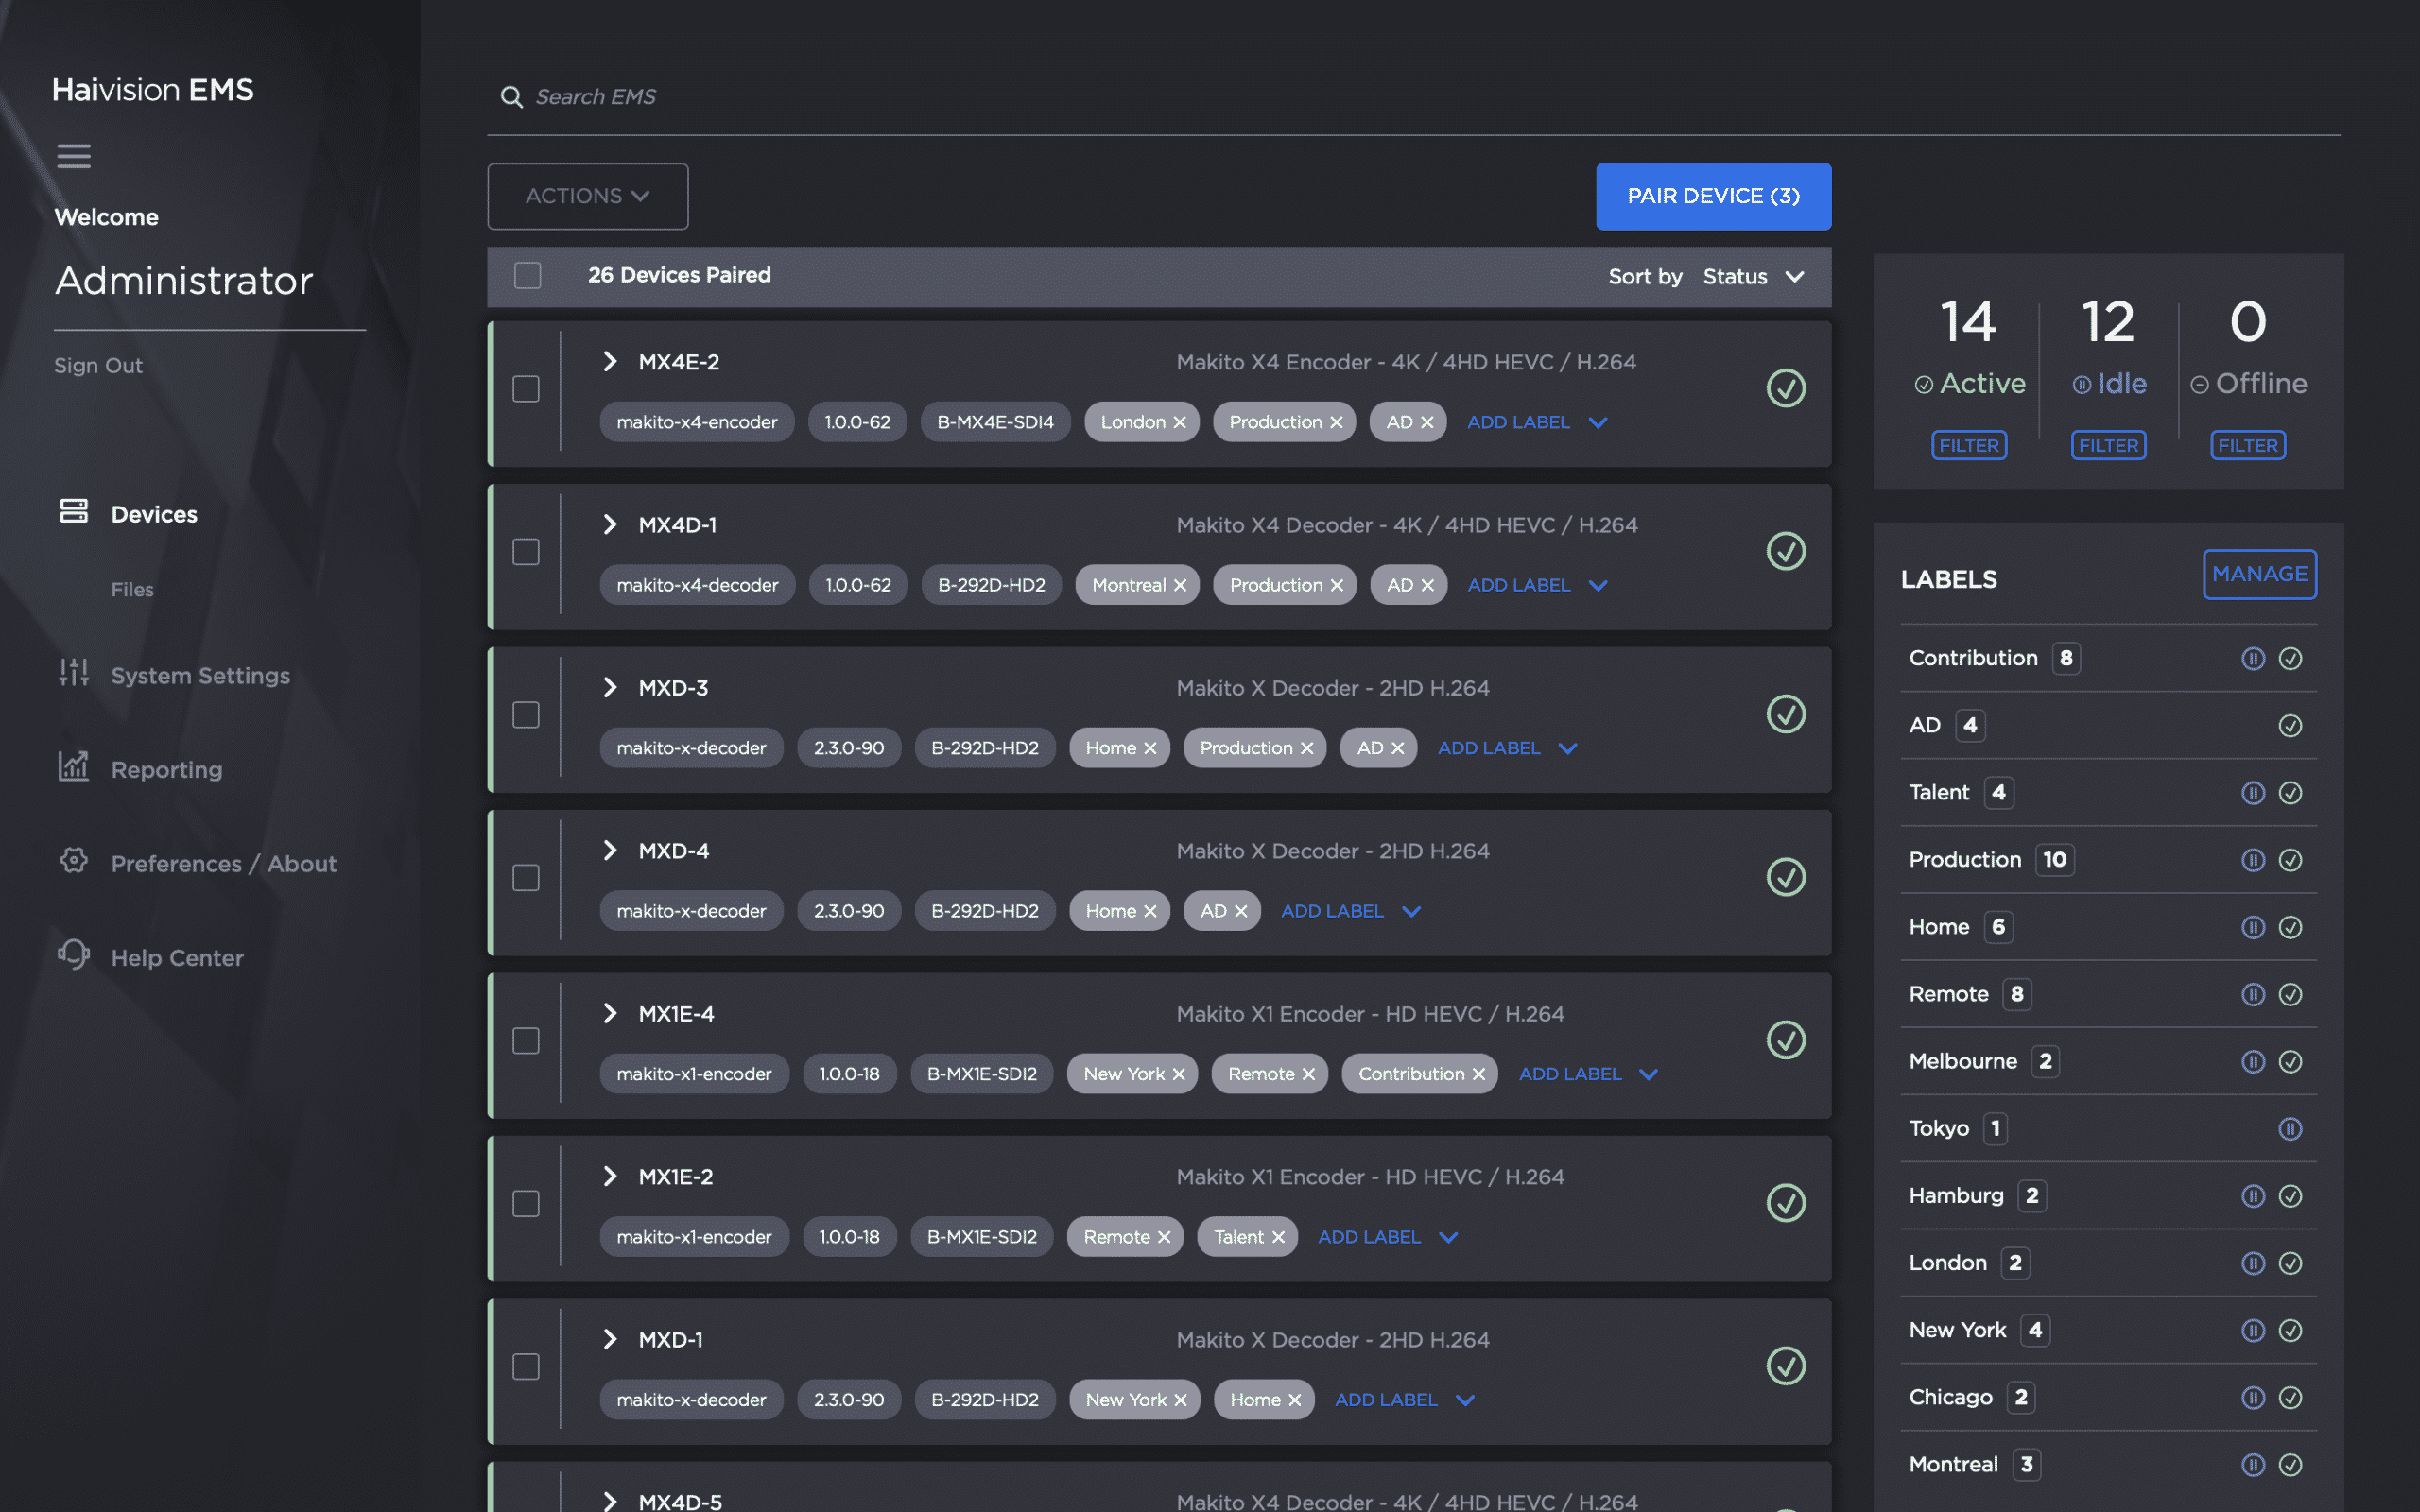The width and height of the screenshot is (2420, 1512).
Task: Click the active status icon for MX1E-4
Action: pos(1785,1040)
